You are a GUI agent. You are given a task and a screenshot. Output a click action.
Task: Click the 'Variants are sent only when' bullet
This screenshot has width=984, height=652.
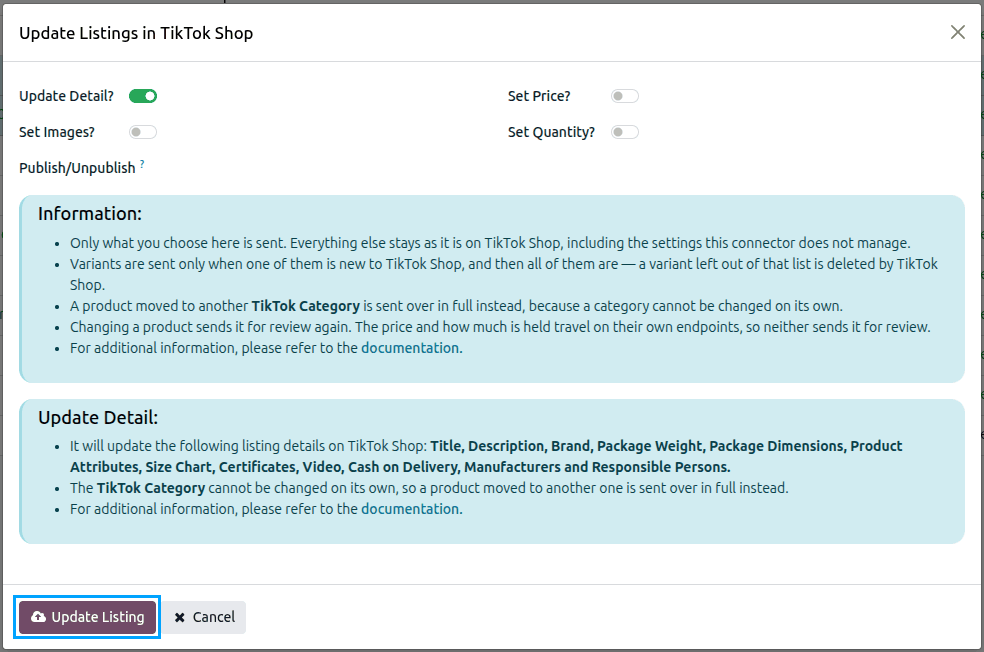point(504,274)
